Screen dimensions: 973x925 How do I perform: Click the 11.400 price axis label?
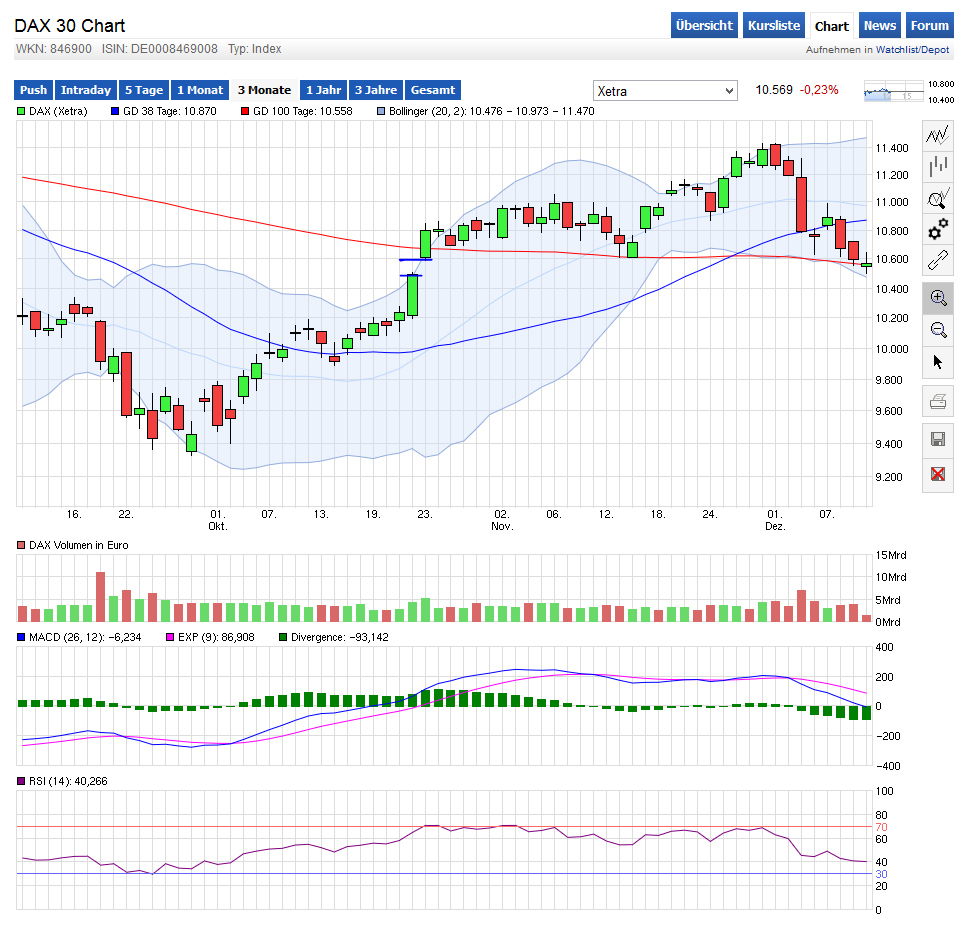(x=892, y=148)
